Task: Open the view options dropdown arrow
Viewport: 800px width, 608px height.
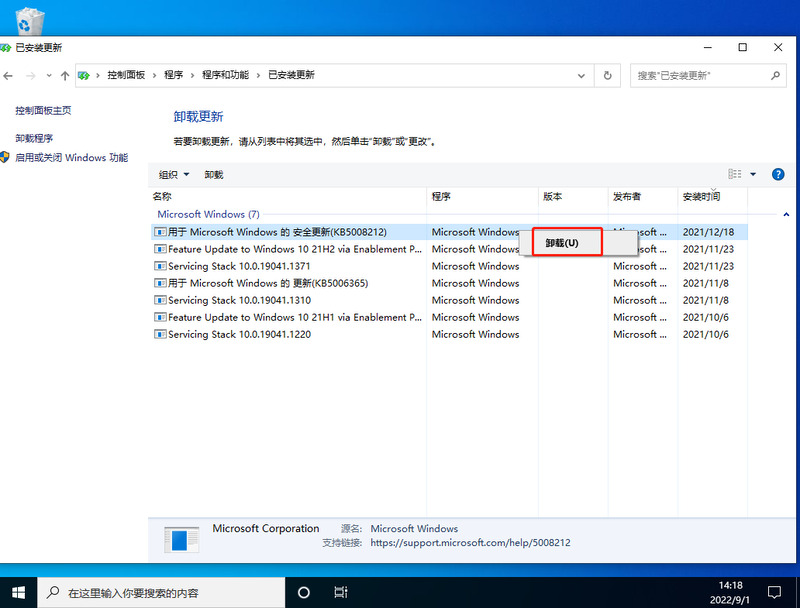Action: click(752, 174)
